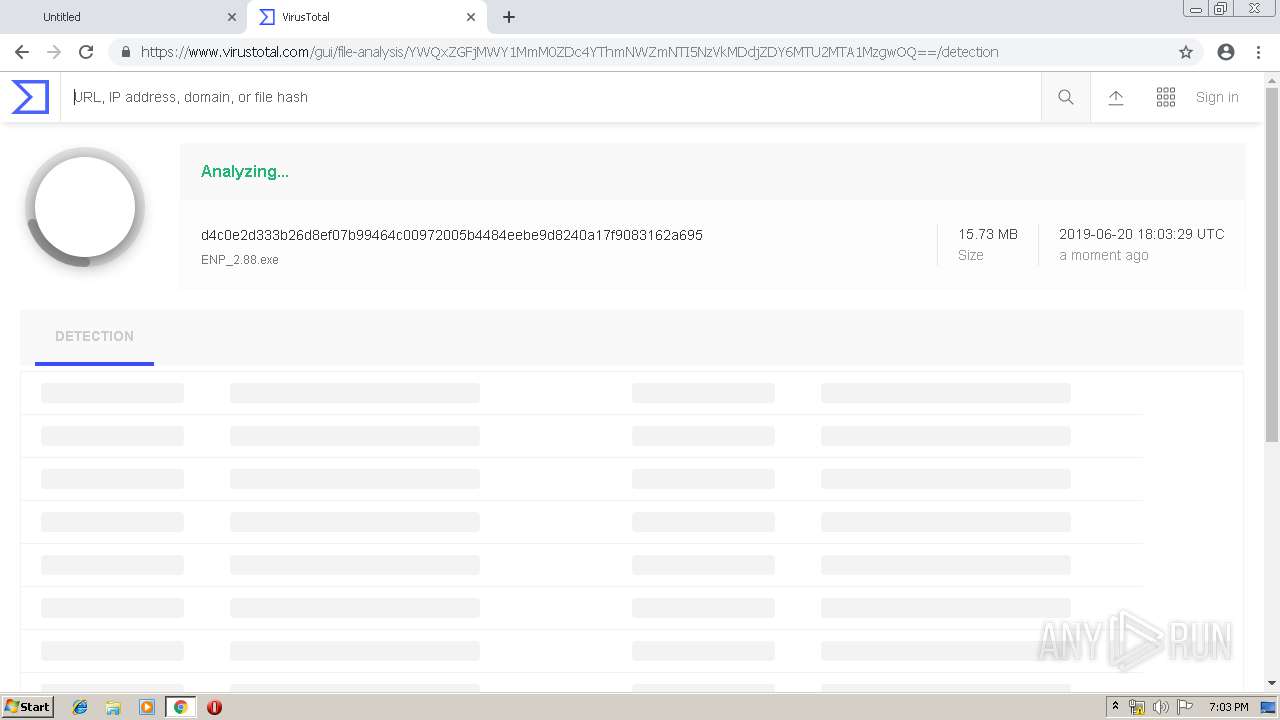Click the show desktop tray icon
Screen dimensions: 1280x720
pos(1270,707)
